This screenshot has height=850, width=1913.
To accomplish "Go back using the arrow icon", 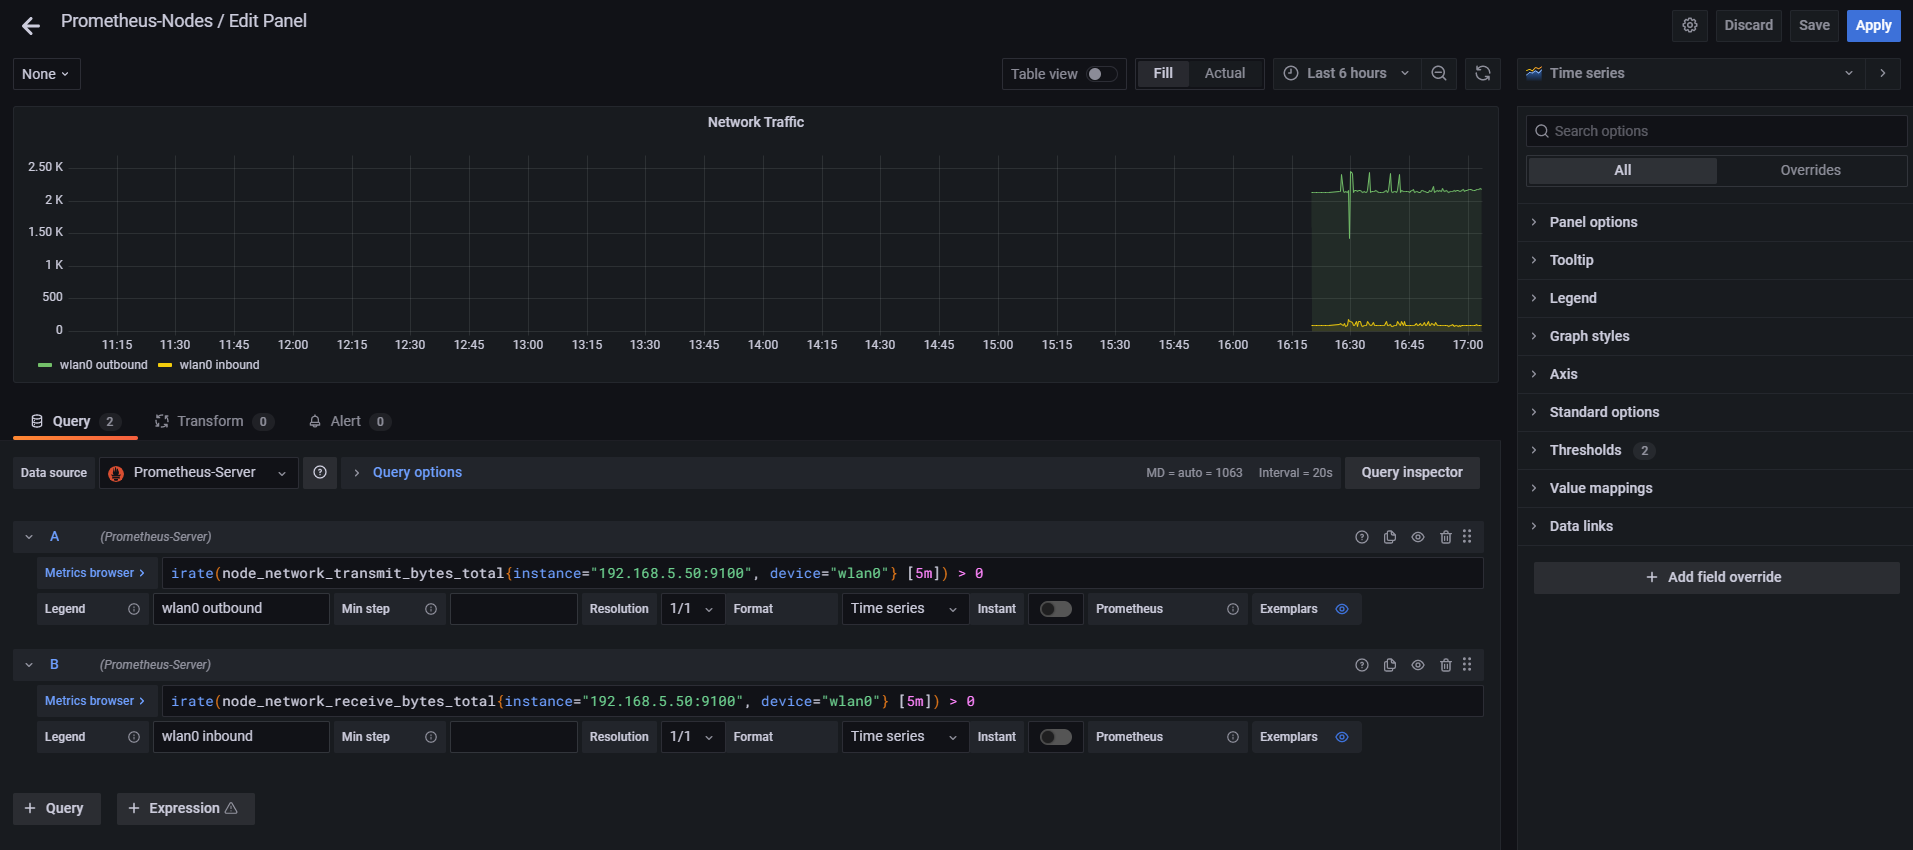I will click(31, 26).
